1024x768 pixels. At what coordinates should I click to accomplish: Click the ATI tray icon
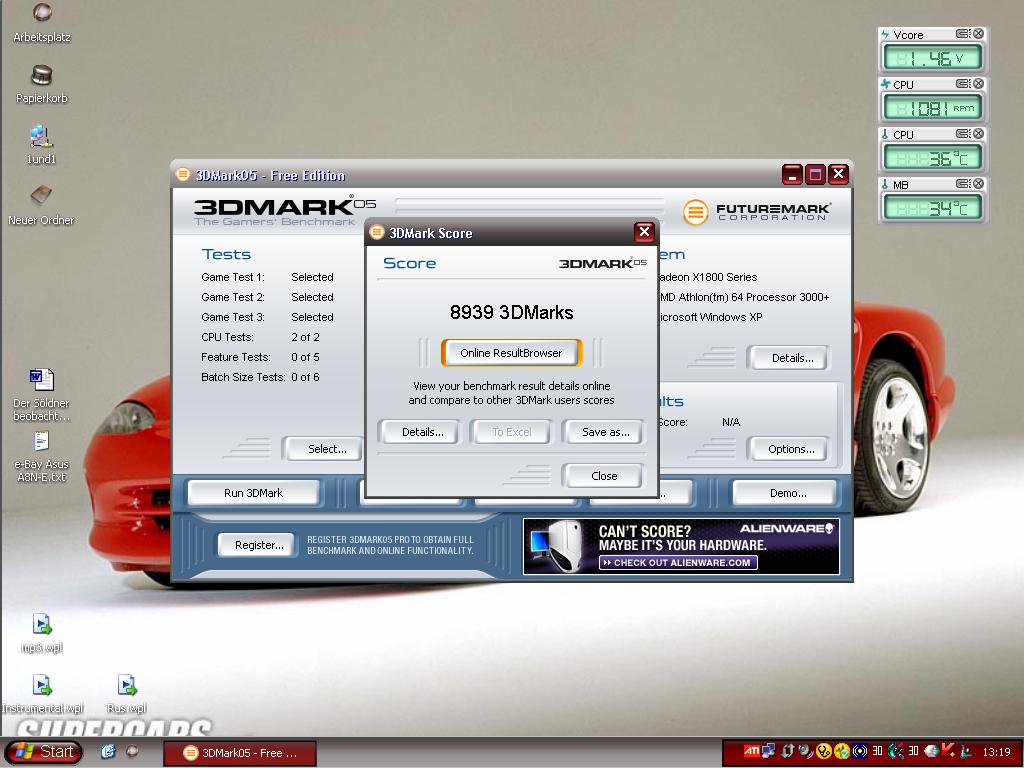coord(752,751)
